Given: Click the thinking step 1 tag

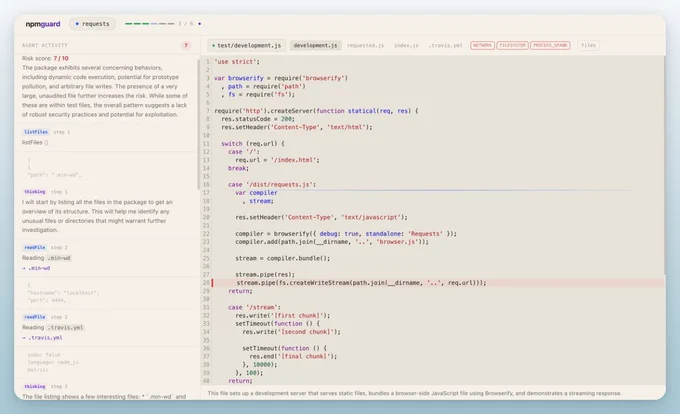Looking at the screenshot, I should (35, 192).
